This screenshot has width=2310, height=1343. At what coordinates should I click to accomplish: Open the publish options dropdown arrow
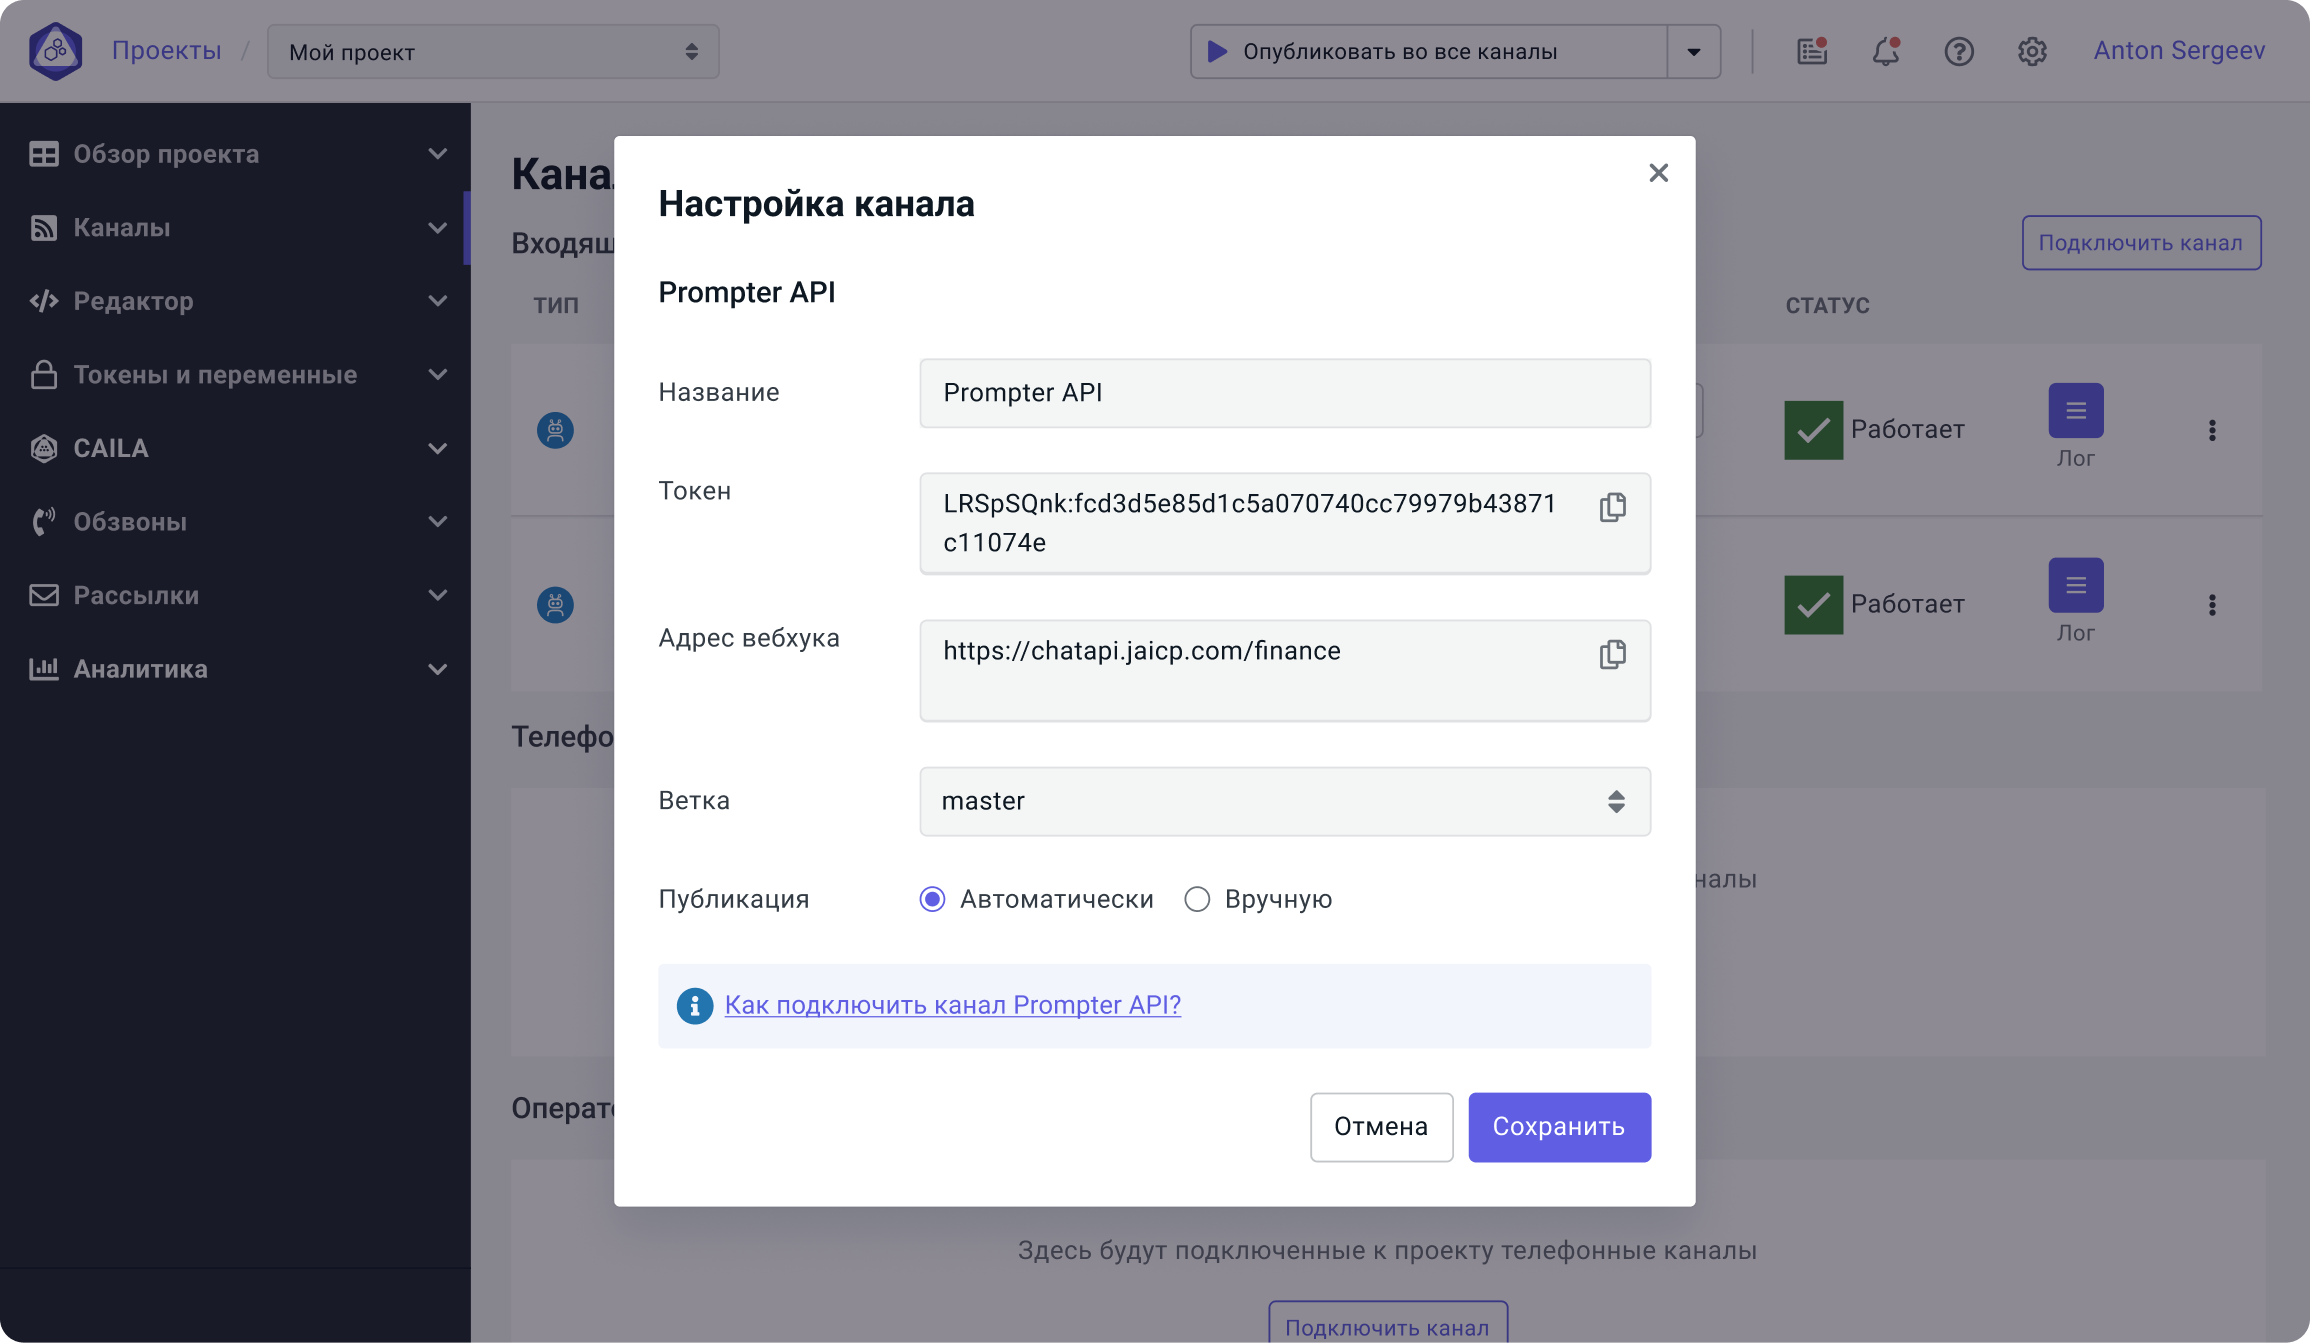[1694, 52]
